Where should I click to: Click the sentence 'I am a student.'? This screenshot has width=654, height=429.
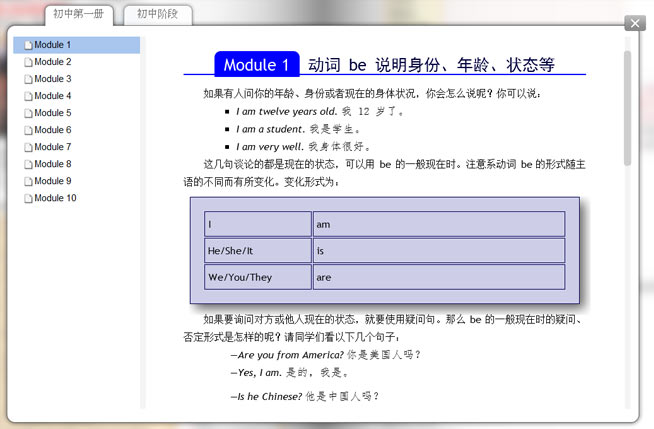[x=270, y=129]
